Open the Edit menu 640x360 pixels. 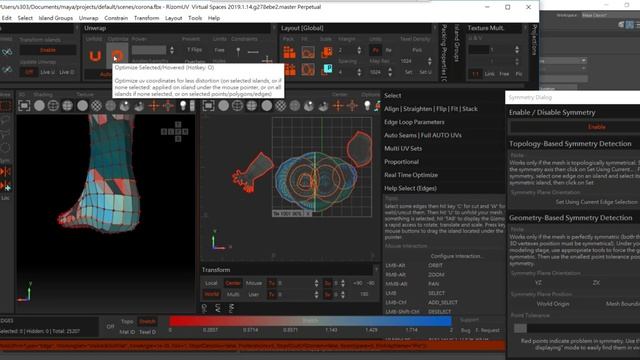7,18
